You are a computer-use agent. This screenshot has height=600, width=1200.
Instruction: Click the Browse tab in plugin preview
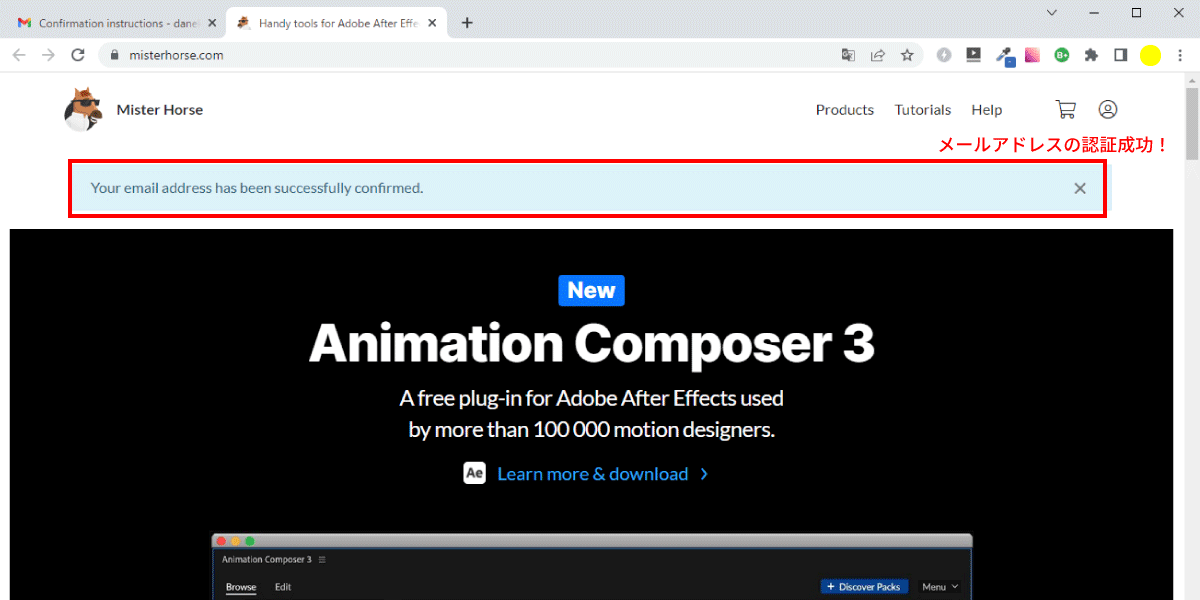pyautogui.click(x=241, y=587)
